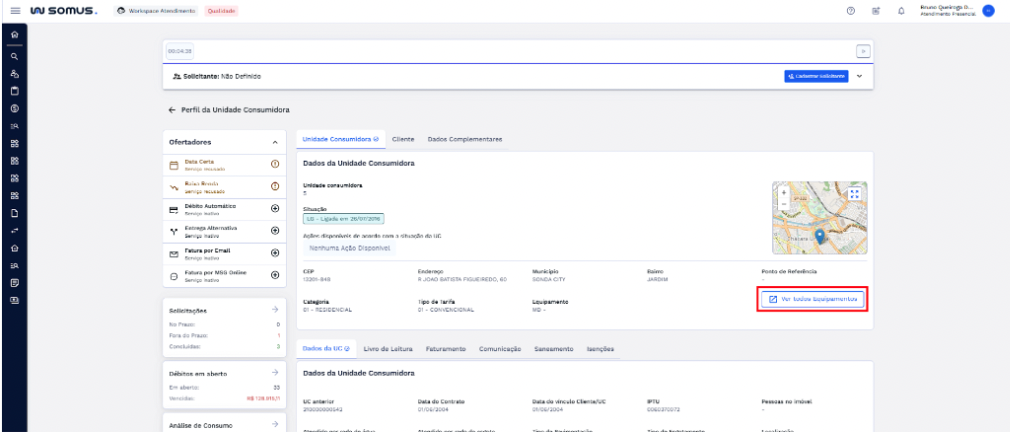Open the Dados Complementares tab
The image size is (1010, 432).
coord(464,139)
